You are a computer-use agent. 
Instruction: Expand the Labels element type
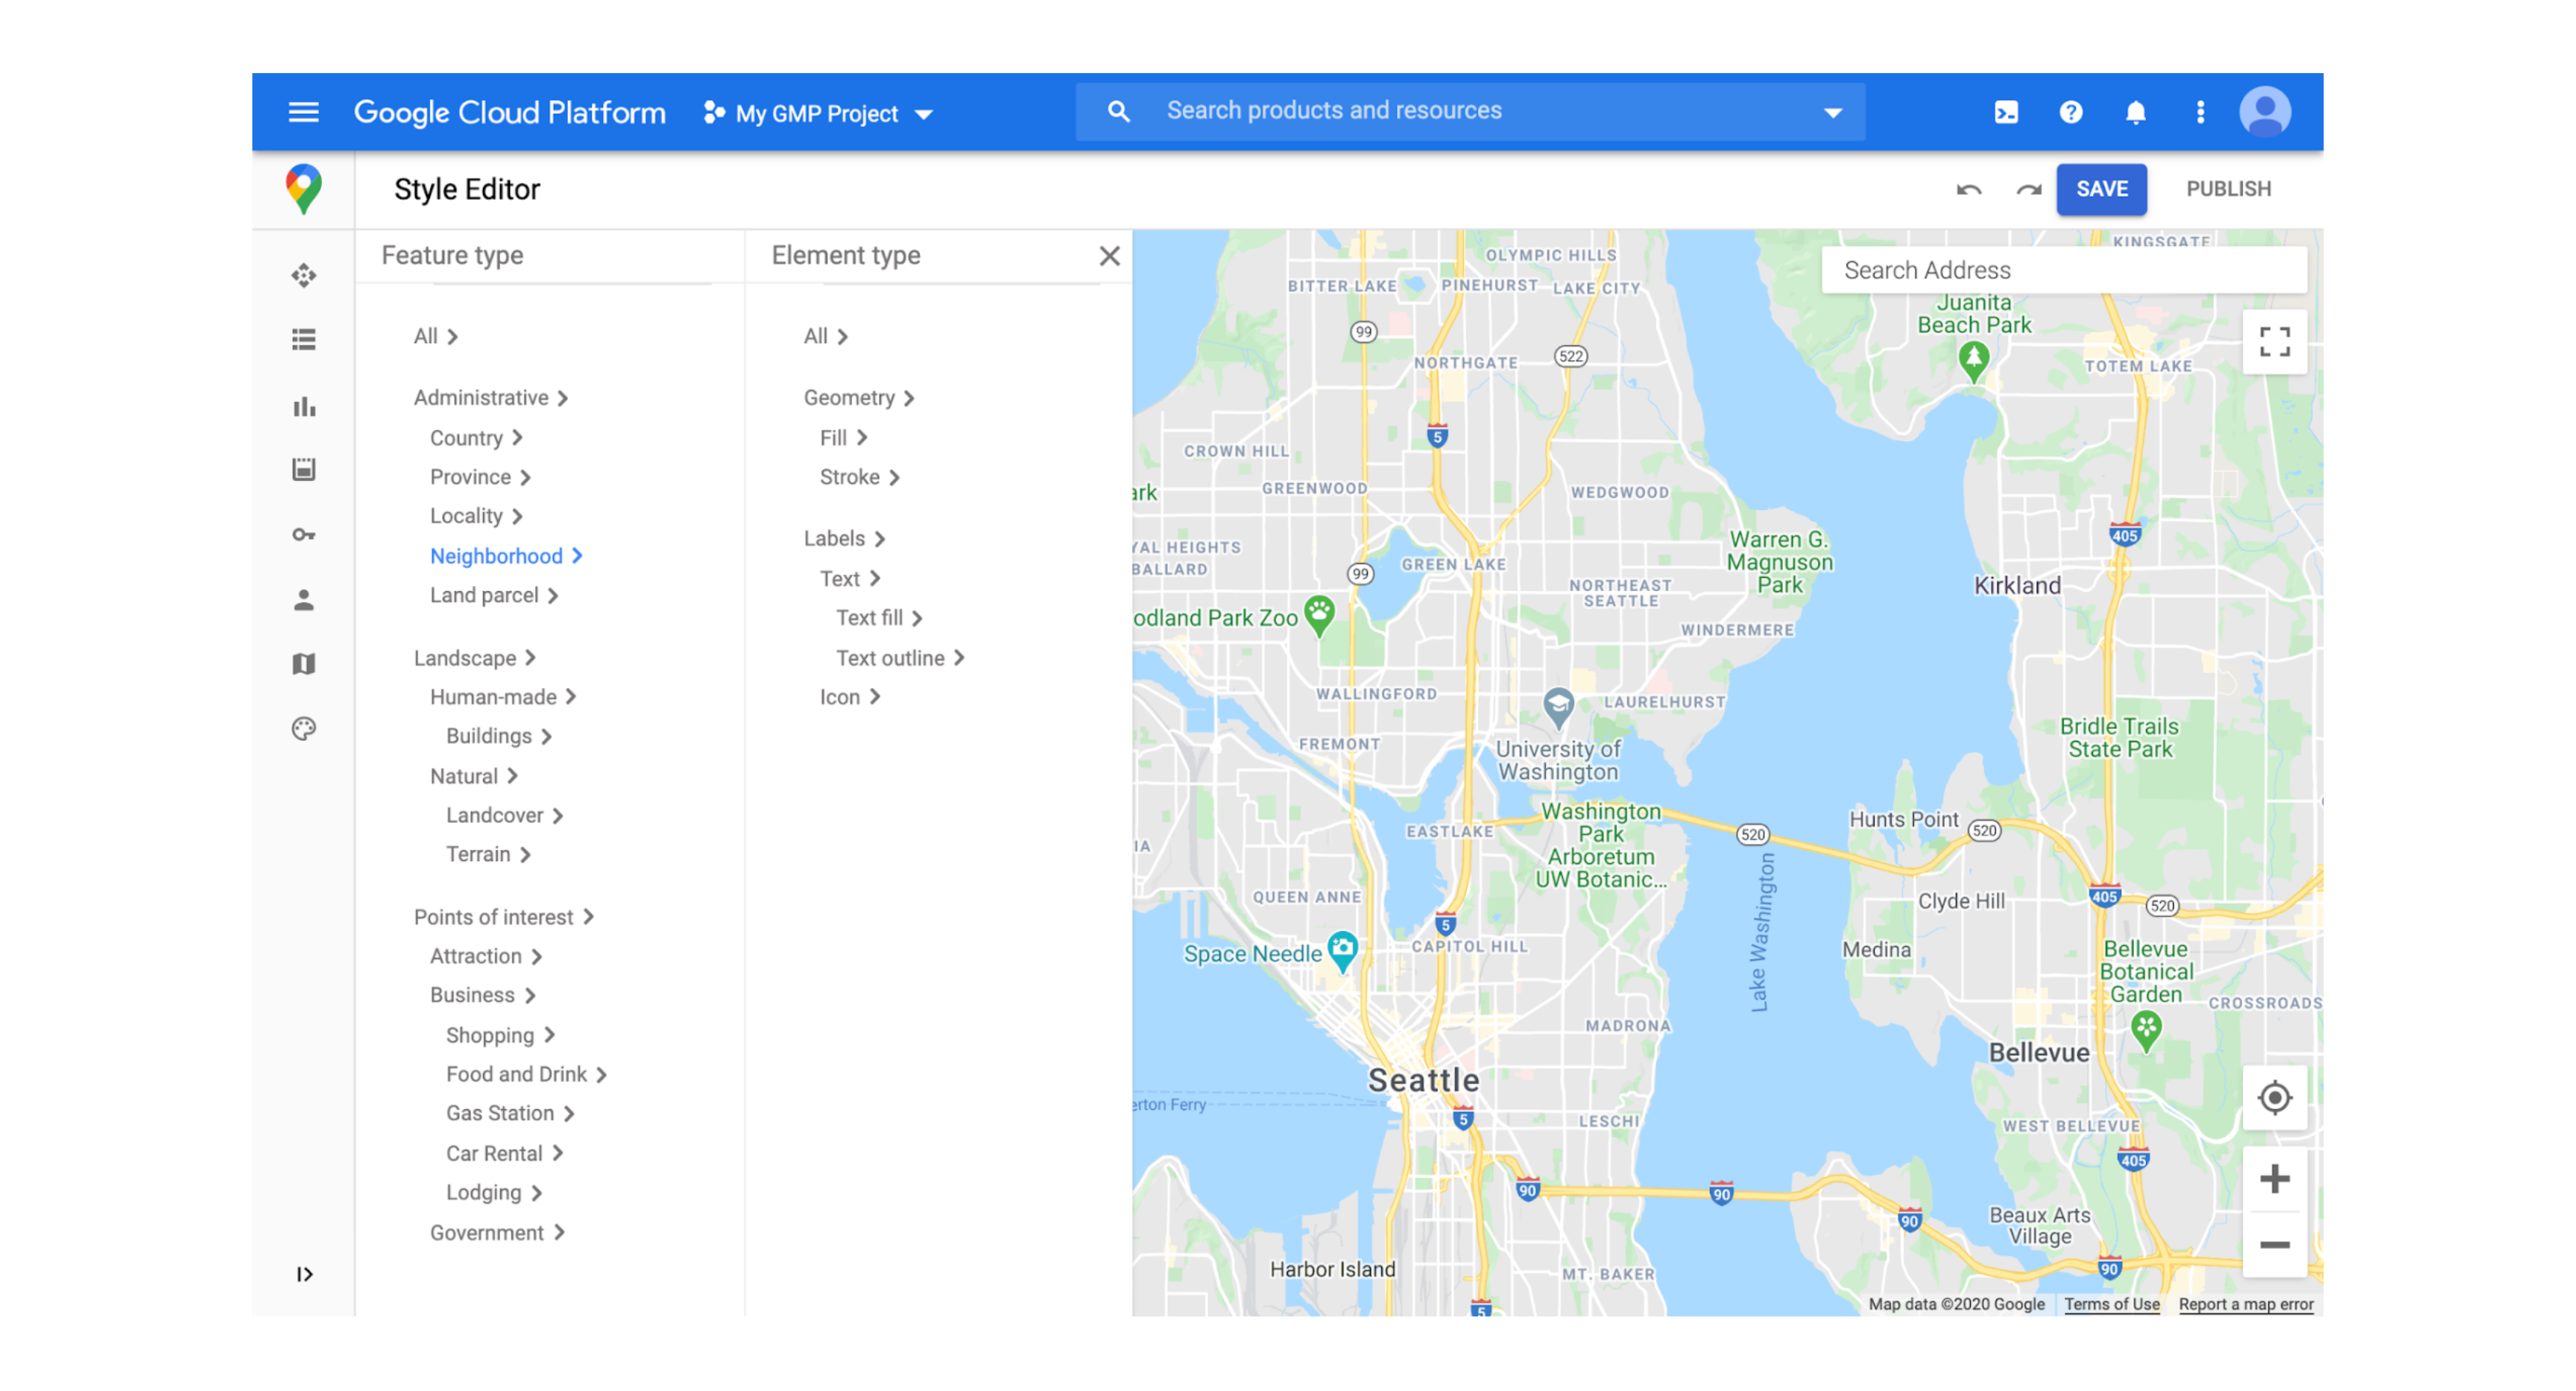[x=844, y=539]
